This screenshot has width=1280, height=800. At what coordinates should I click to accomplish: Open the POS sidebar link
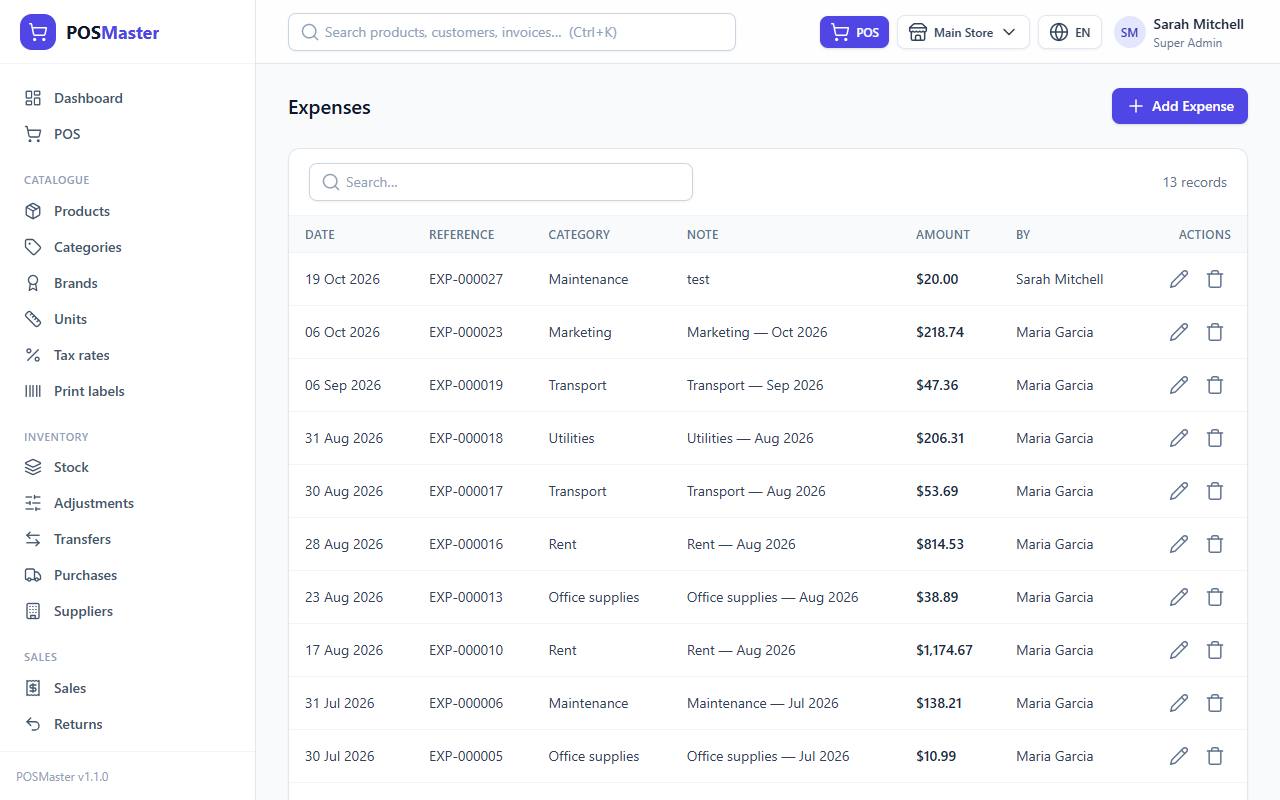[x=127, y=134]
